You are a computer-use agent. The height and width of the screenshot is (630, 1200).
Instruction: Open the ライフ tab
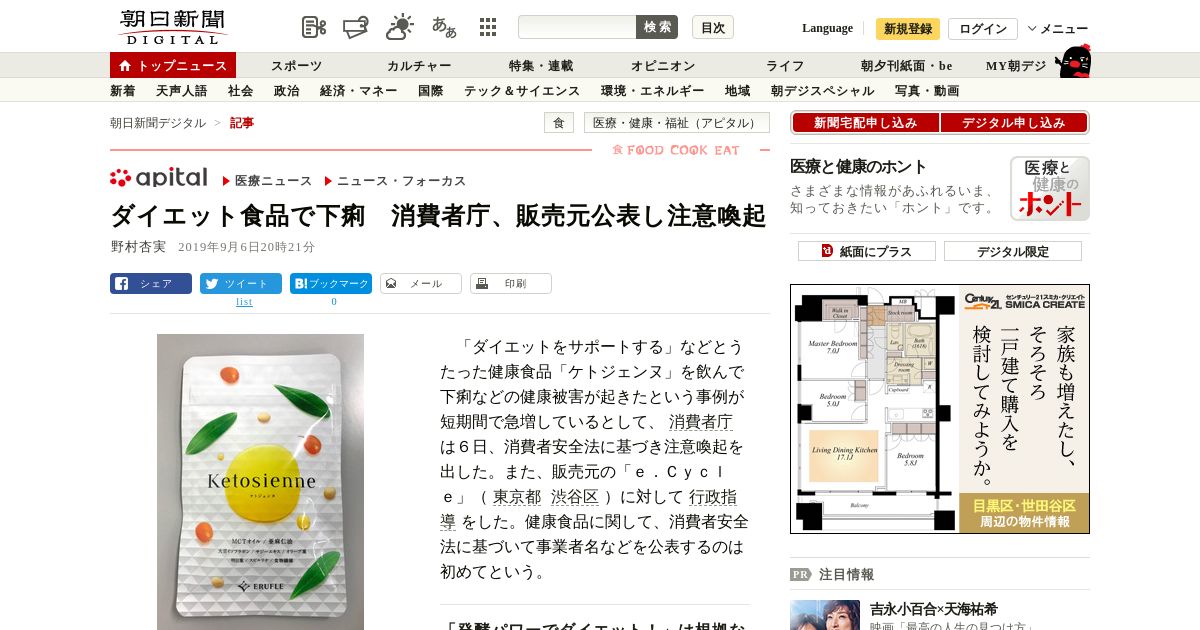tap(785, 66)
